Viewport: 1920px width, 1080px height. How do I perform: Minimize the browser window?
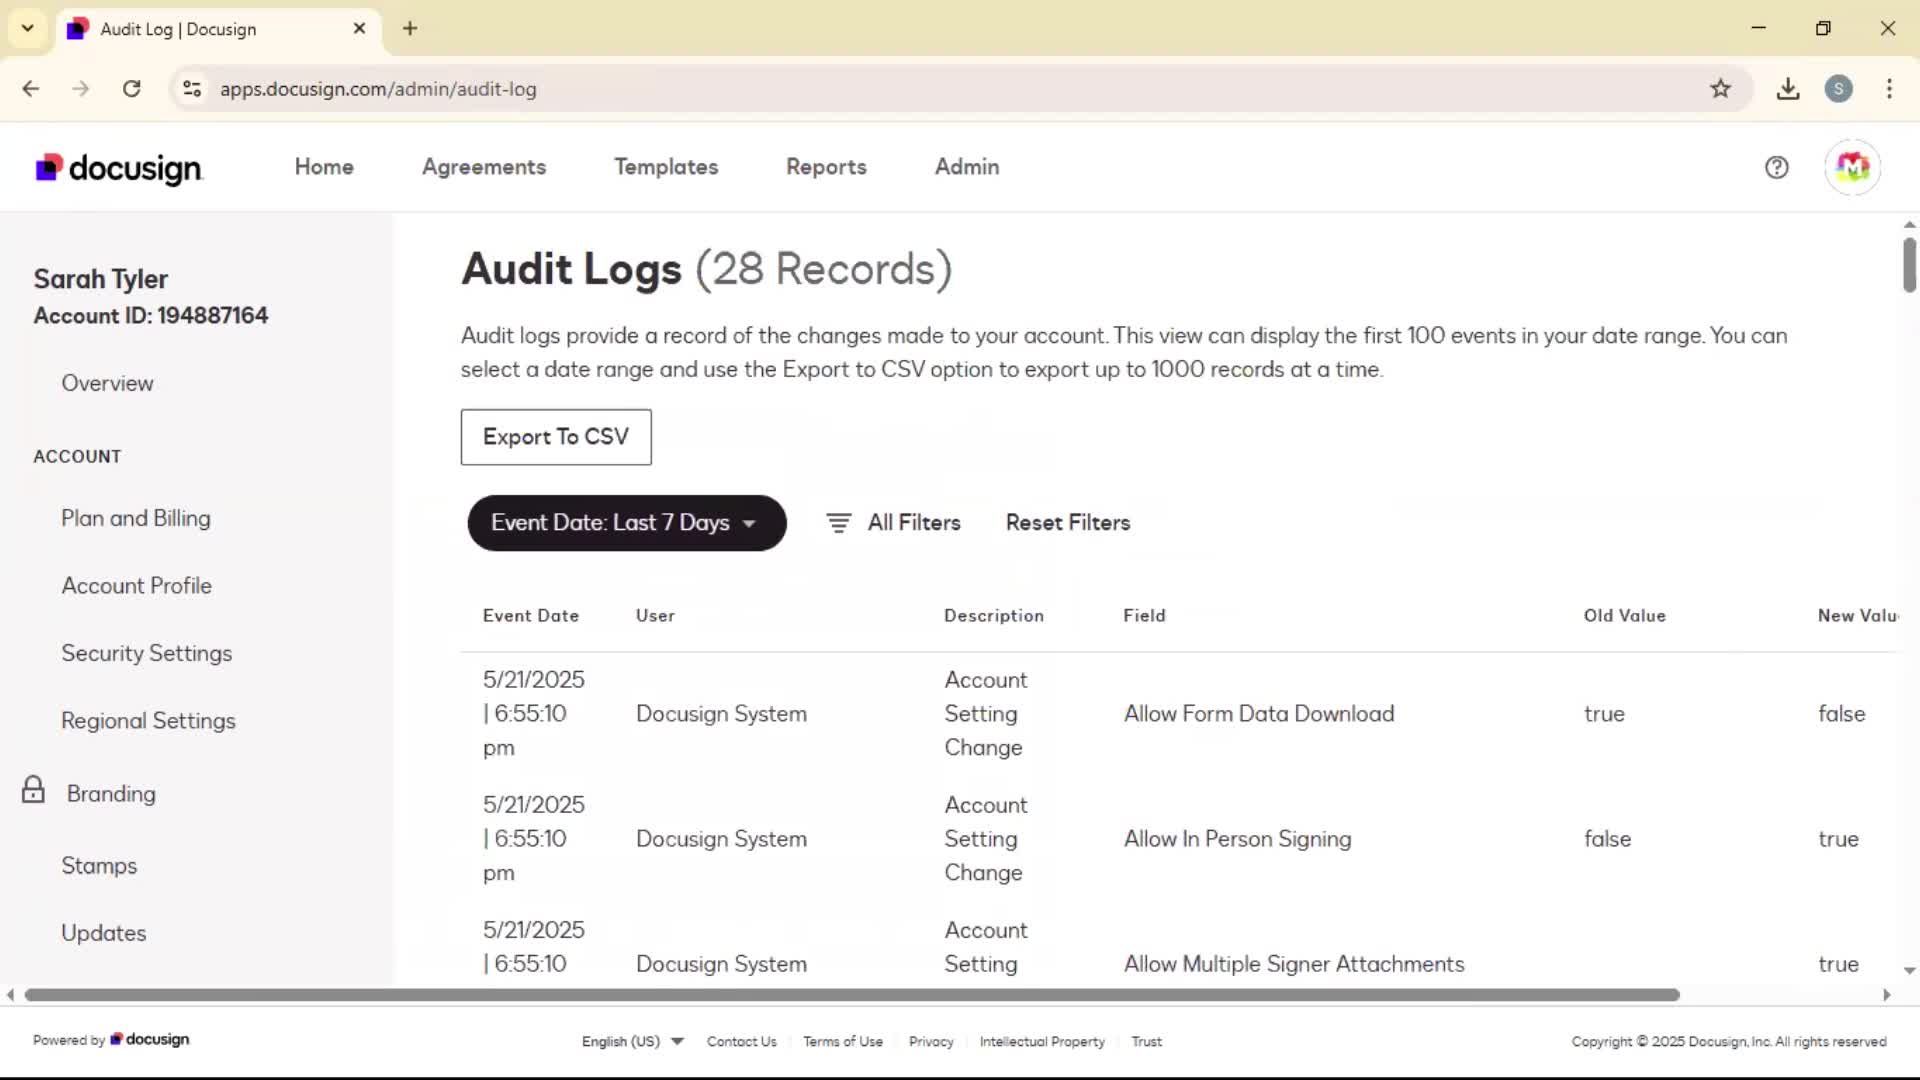click(x=1758, y=28)
